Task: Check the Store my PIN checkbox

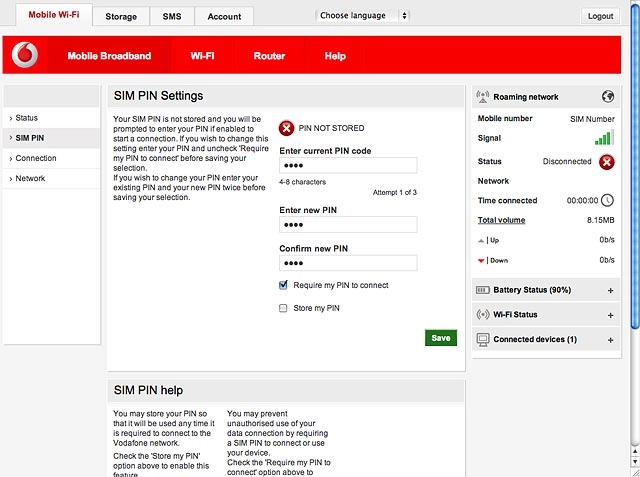Action: 283,308
